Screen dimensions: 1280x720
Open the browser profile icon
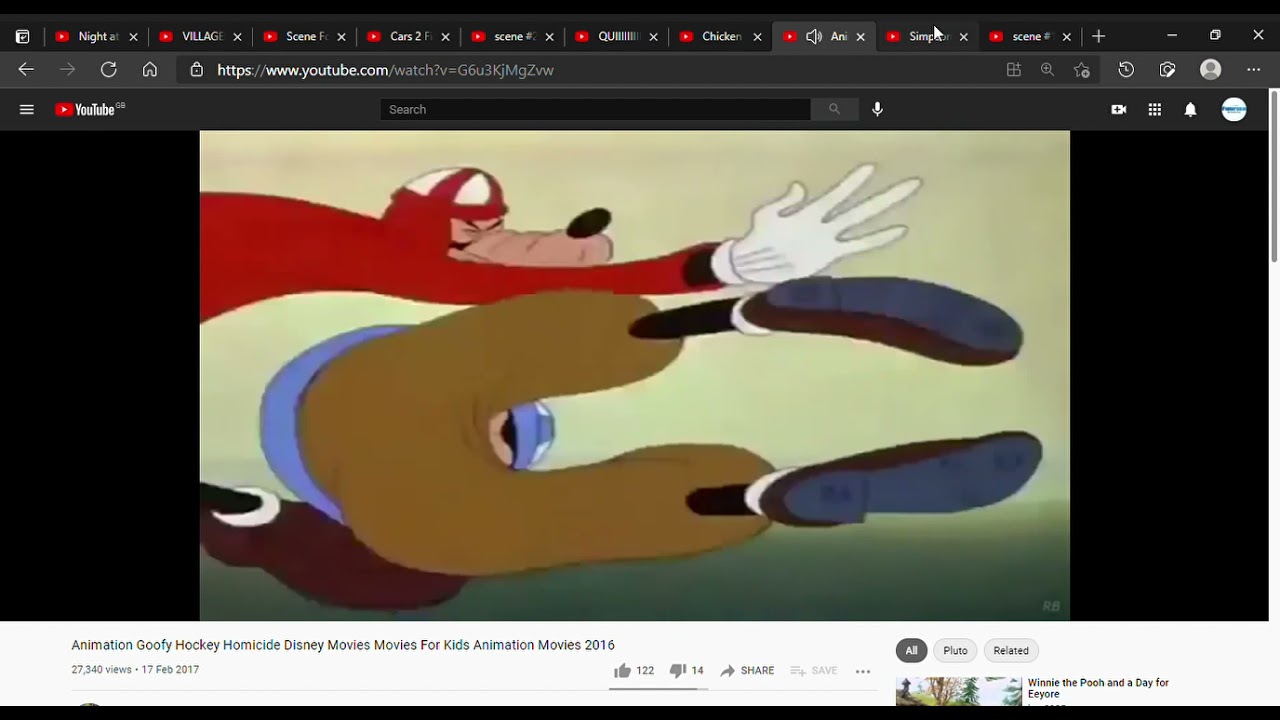[1211, 70]
